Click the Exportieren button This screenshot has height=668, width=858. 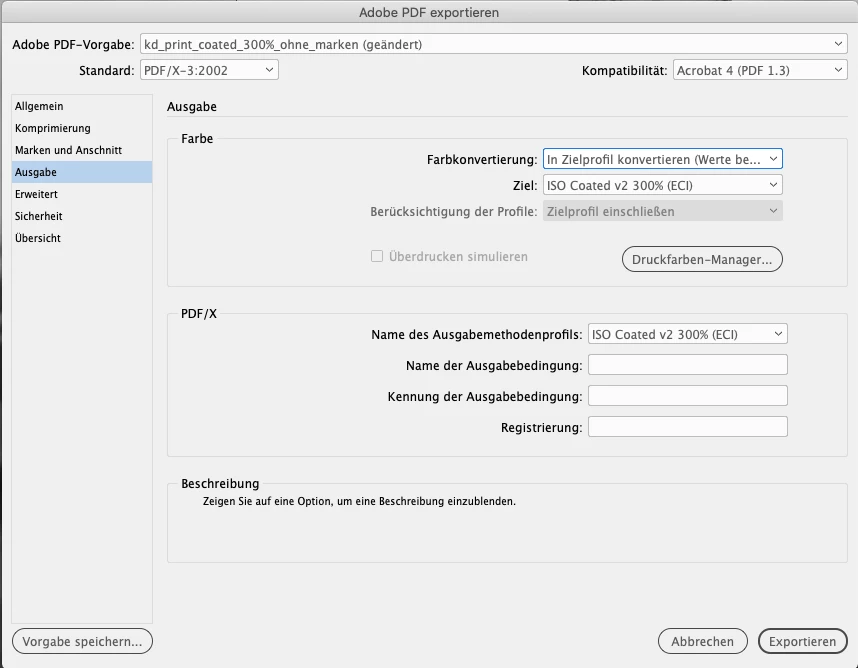point(802,641)
